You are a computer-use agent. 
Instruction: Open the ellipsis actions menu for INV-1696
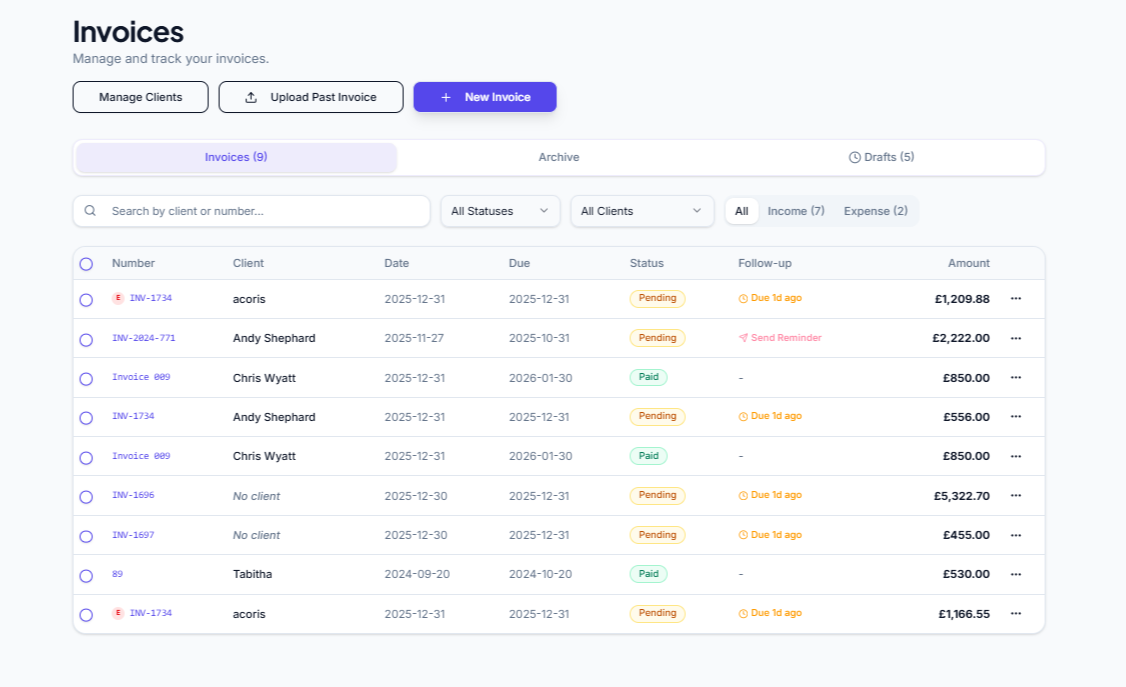click(x=1016, y=495)
